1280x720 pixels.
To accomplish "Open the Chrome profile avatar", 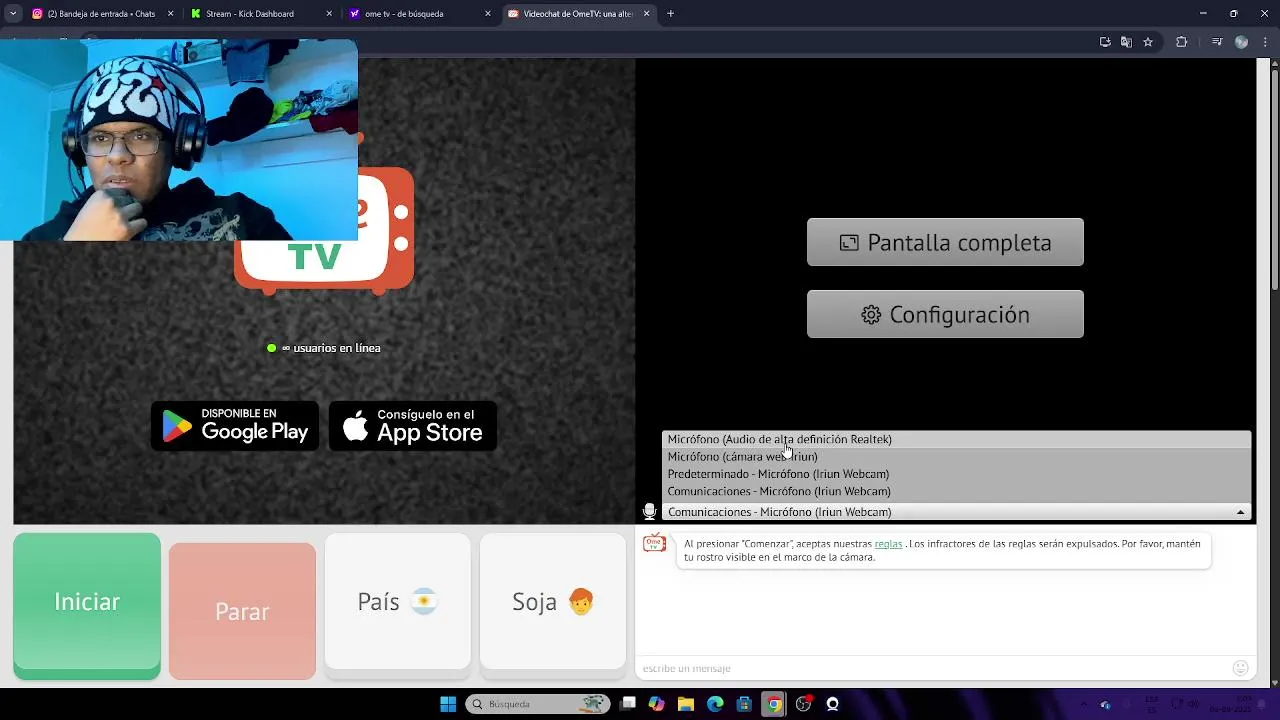I will click(x=1242, y=42).
